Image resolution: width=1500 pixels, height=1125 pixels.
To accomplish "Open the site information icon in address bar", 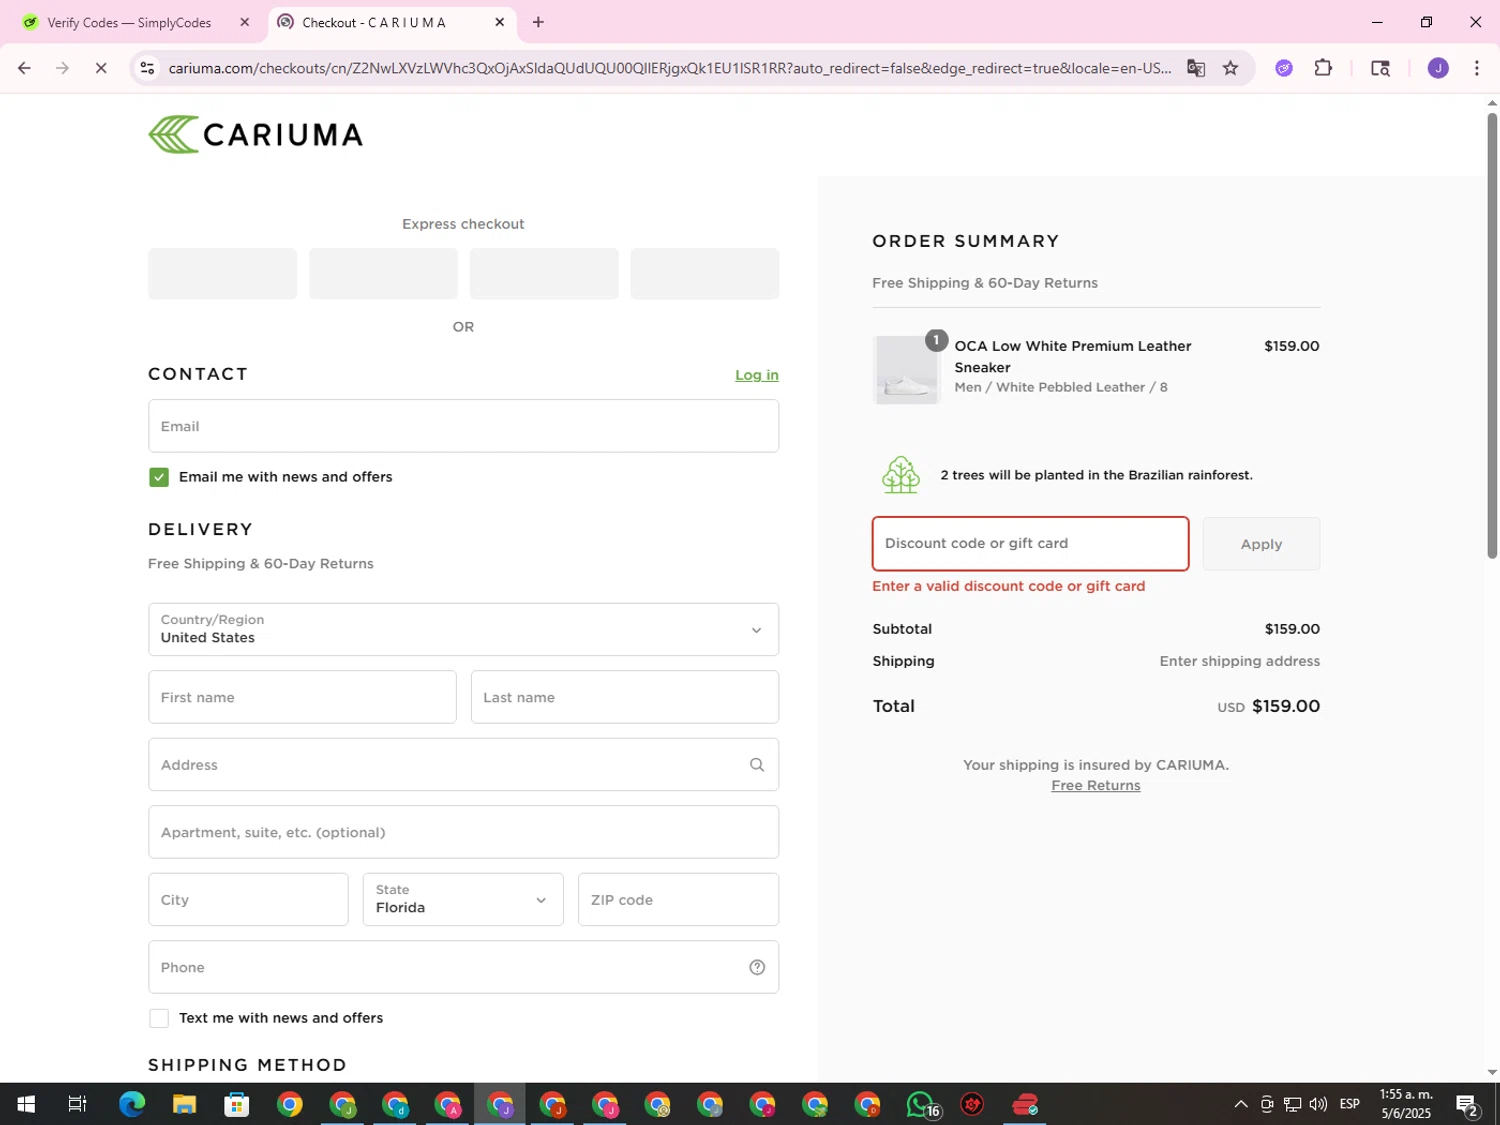I will [147, 68].
